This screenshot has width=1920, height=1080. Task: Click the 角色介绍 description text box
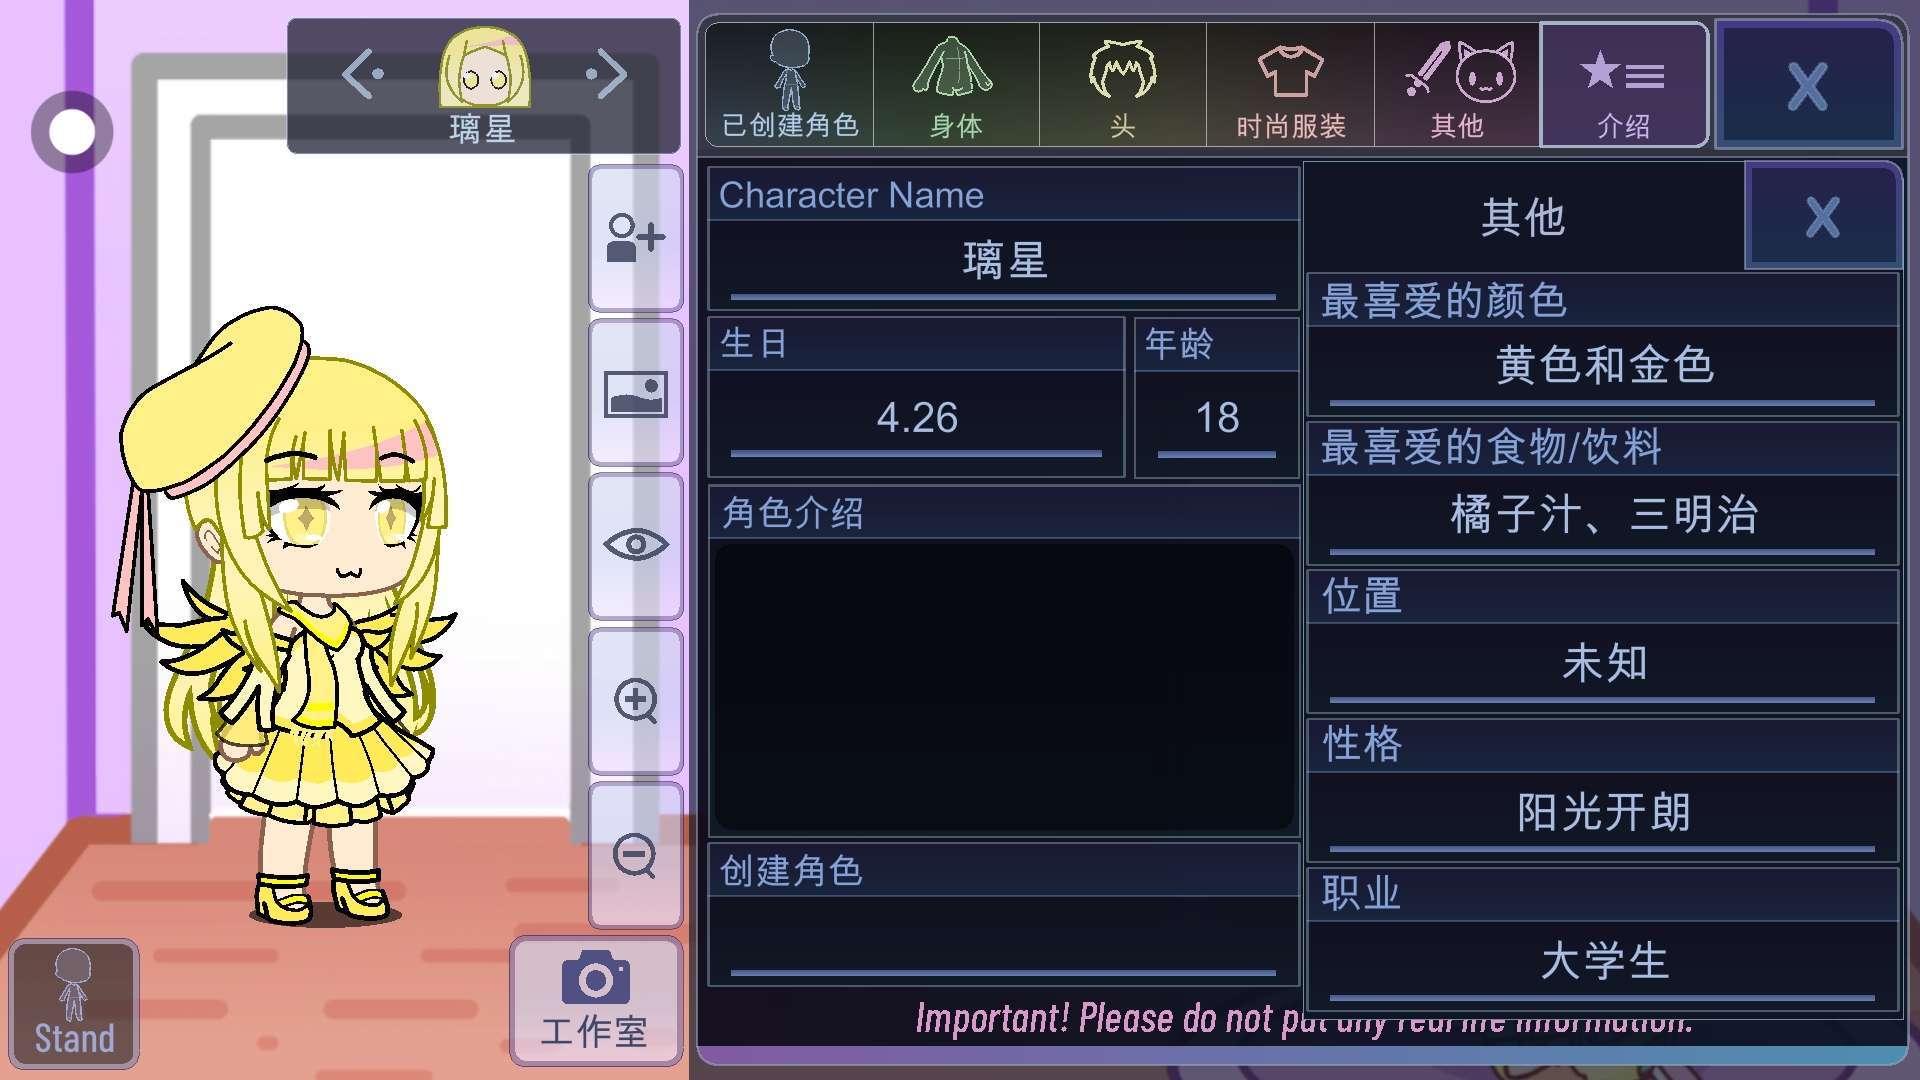pyautogui.click(x=1004, y=687)
